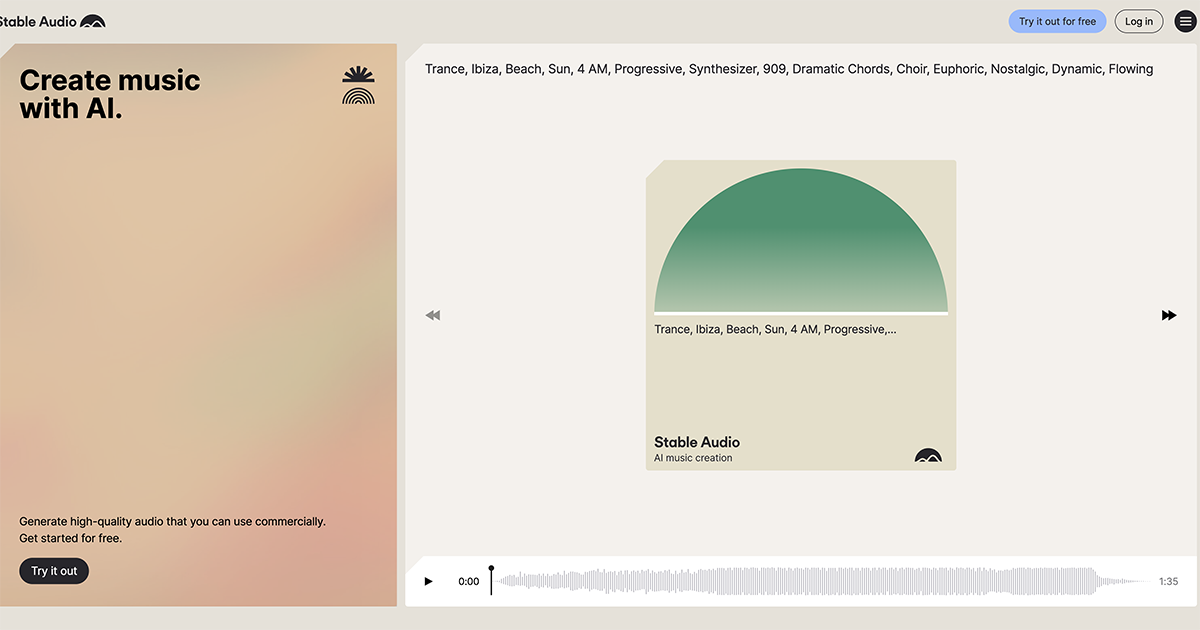Click the black "Try it out" button
The width and height of the screenshot is (1200, 630).
tap(54, 571)
